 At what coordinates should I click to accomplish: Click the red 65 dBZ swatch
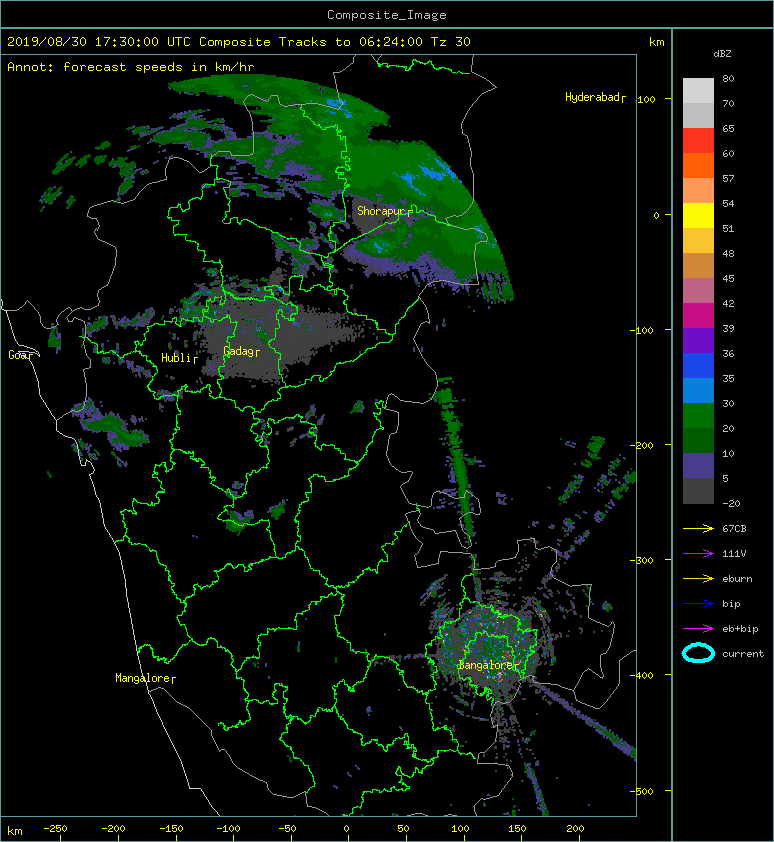tap(698, 141)
